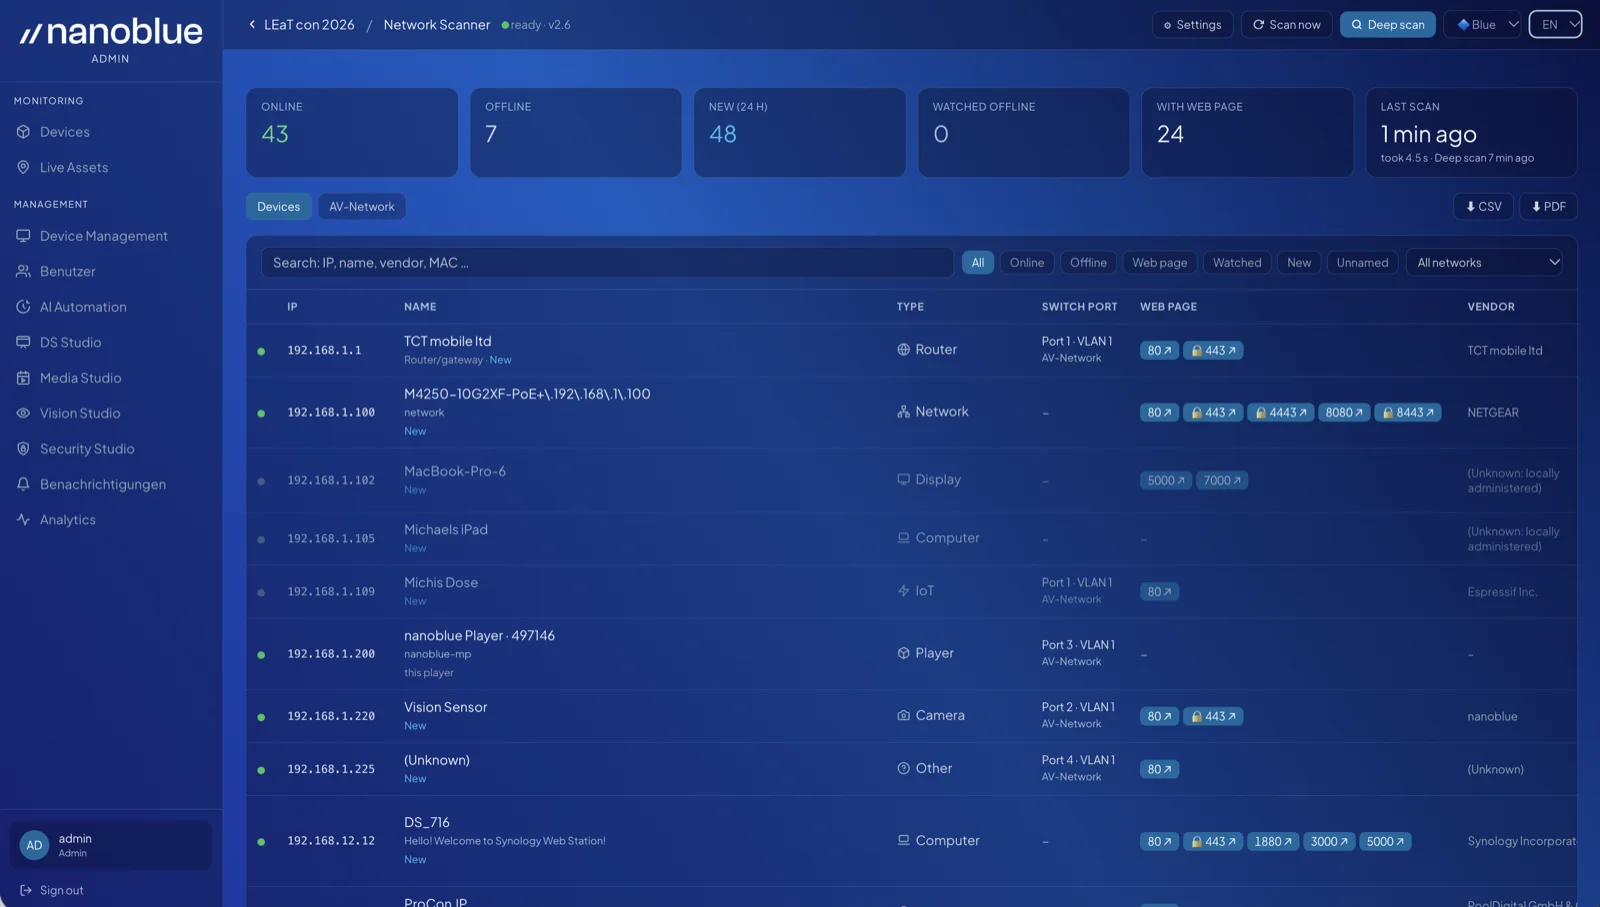Viewport: 1600px width, 907px height.
Task: Select the Vision Sensor device name
Action: point(445,707)
